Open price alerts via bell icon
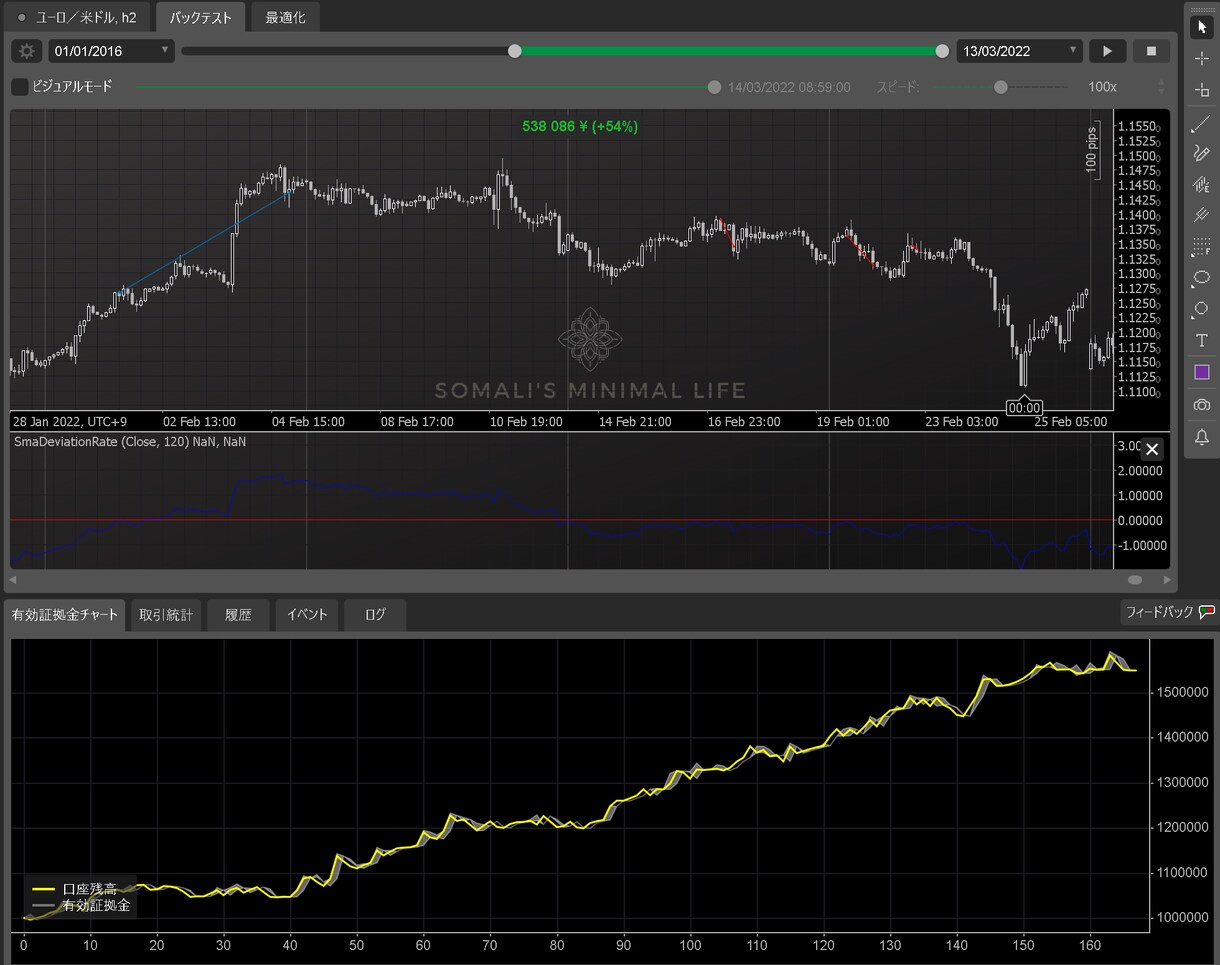This screenshot has height=965, width=1220. tap(1202, 437)
